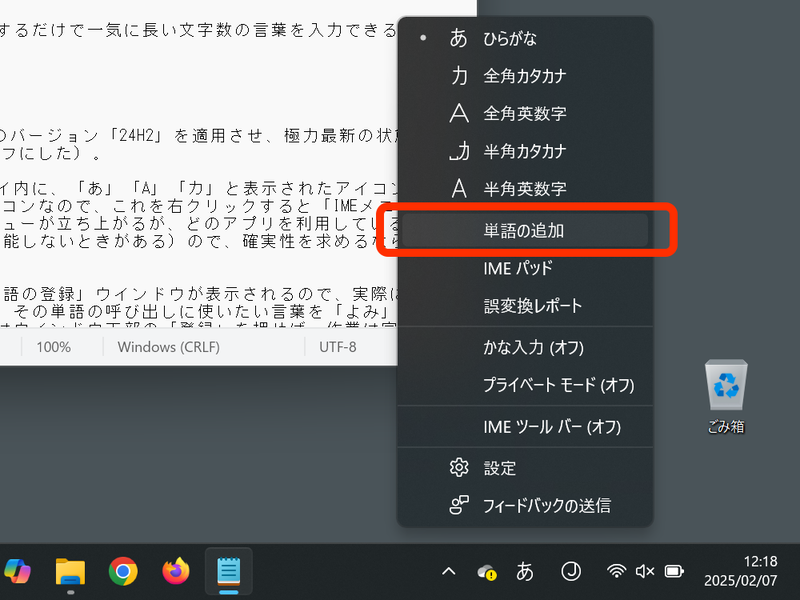Launch Google Chrome from the taskbar
Viewport: 800px width, 600px height.
(122, 572)
